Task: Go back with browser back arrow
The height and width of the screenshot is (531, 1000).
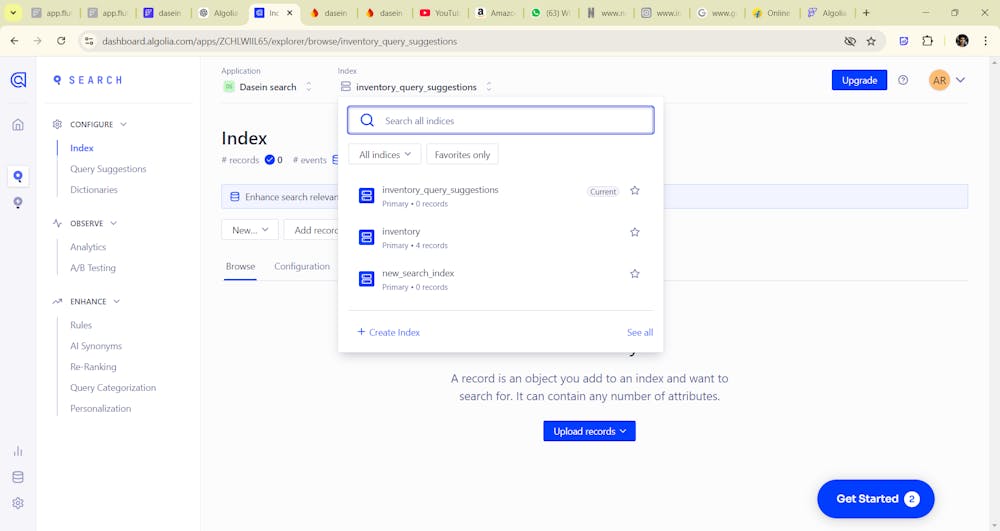Action: click(15, 41)
